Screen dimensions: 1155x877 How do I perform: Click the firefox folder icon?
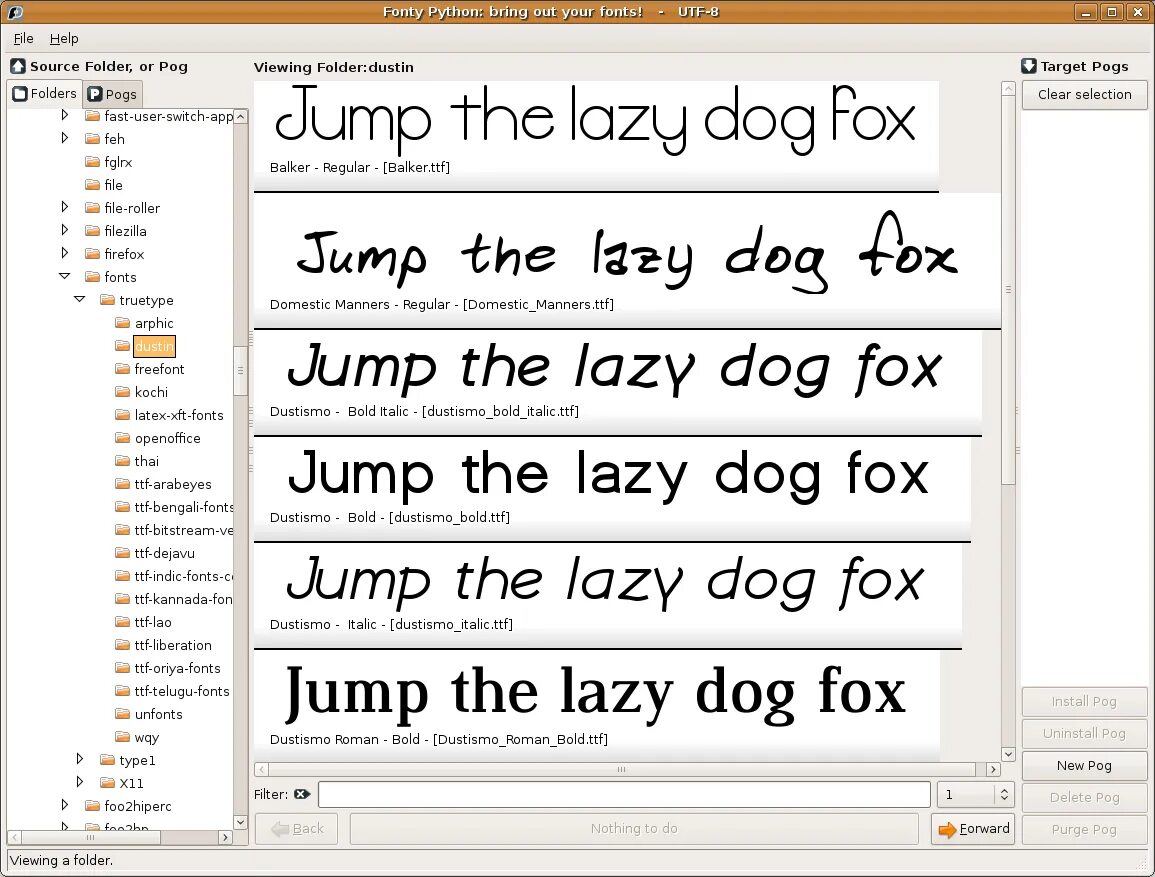coord(92,253)
